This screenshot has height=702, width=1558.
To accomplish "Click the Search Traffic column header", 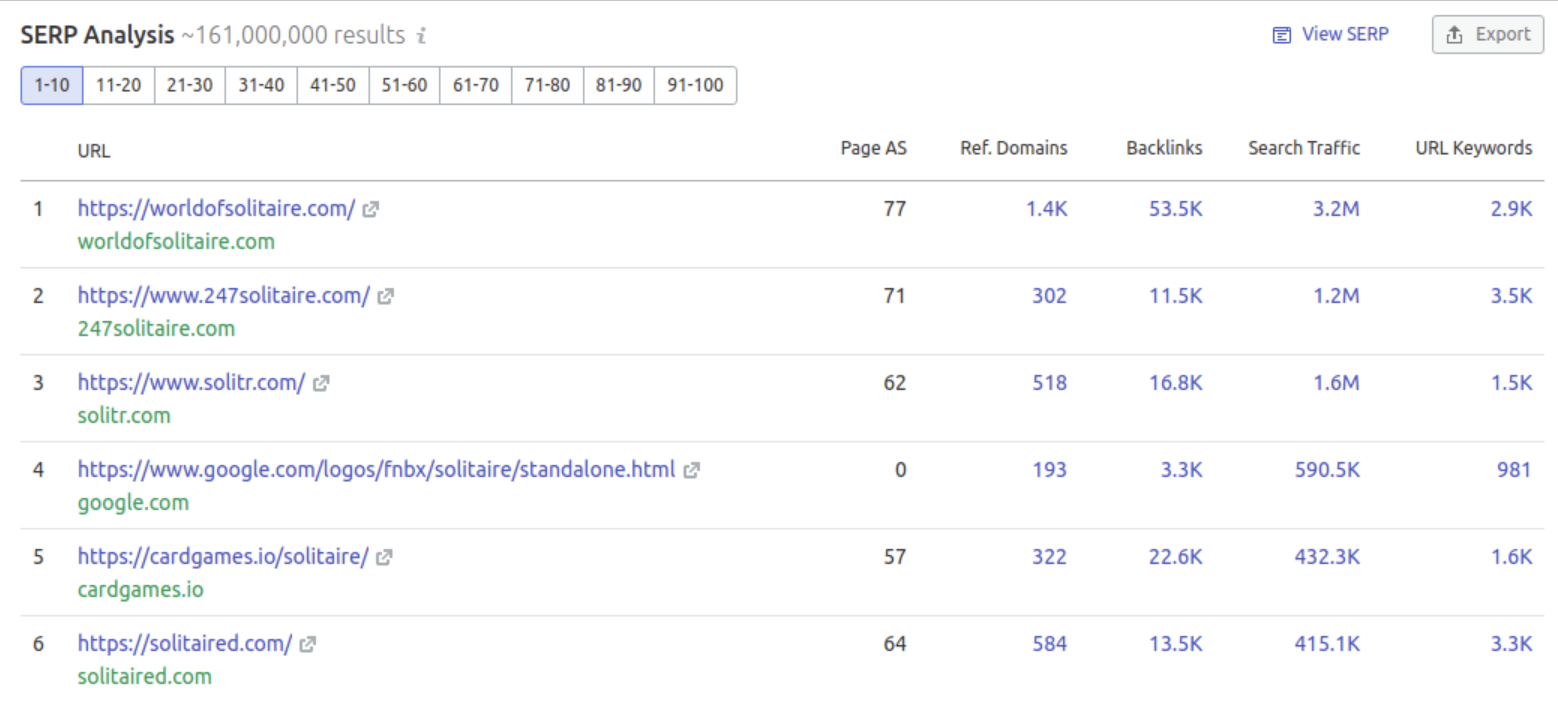I will click(1304, 148).
